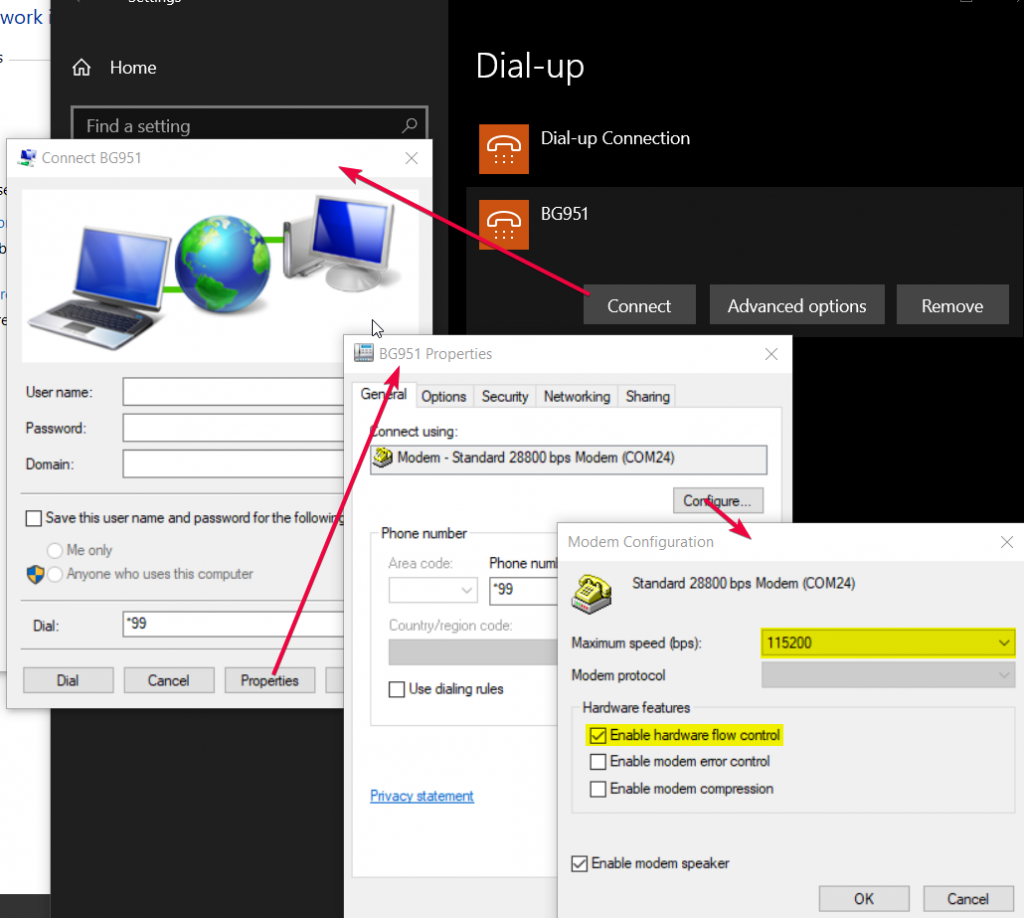Viewport: 1024px width, 918px height.
Task: Click Cancel in Modem Configuration
Action: [x=968, y=899]
